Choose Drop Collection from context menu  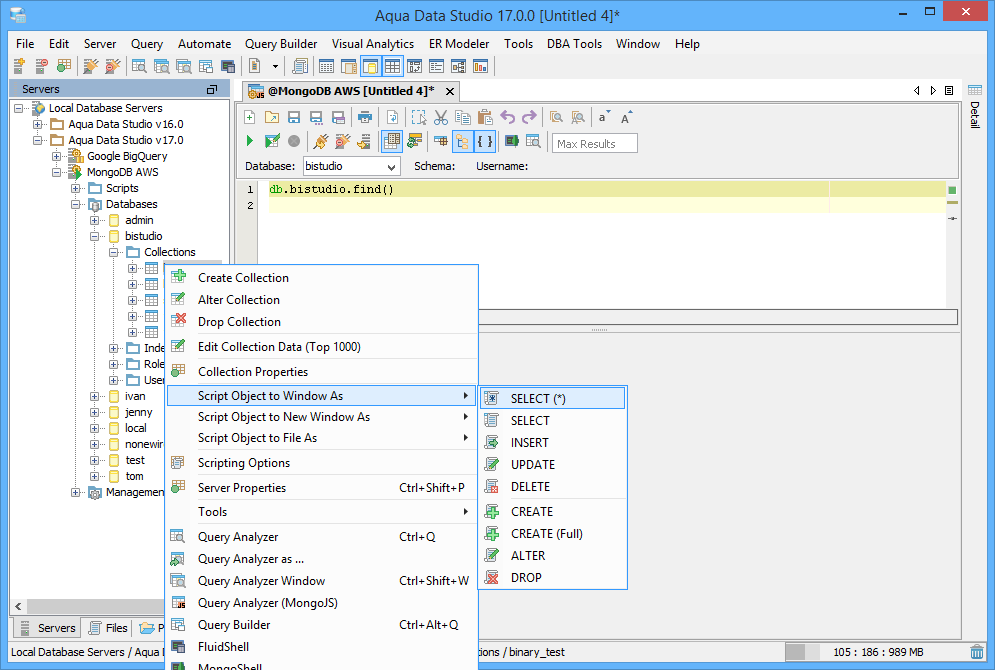pyautogui.click(x=322, y=322)
